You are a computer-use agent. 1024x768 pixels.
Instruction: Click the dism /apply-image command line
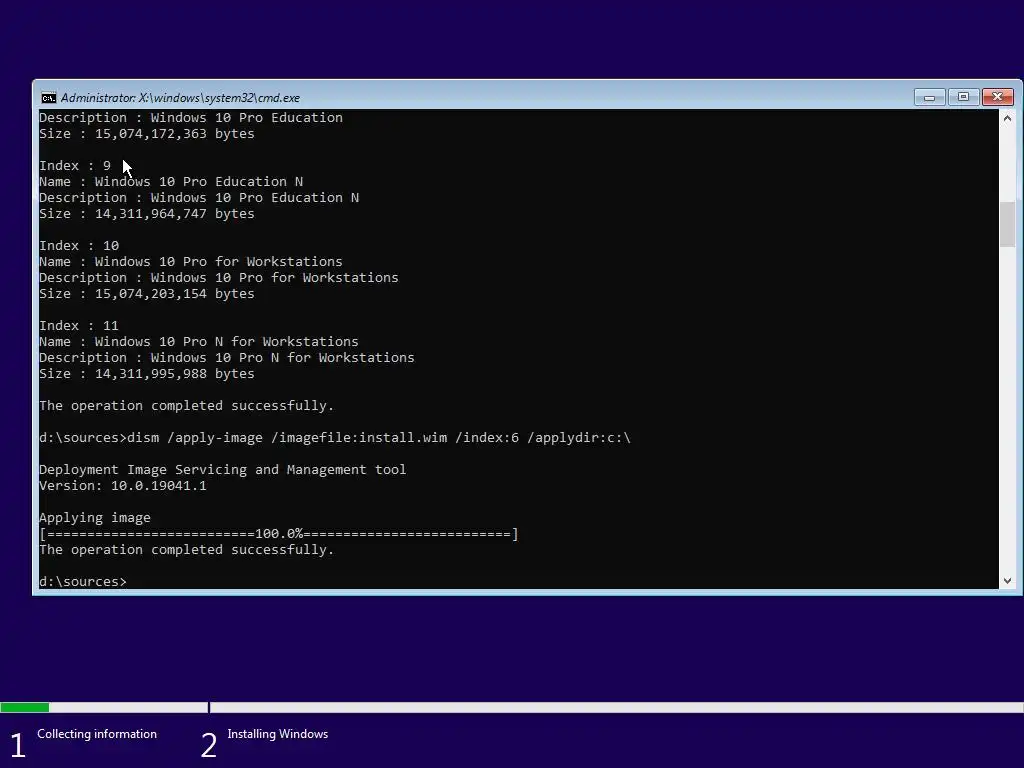coord(335,438)
